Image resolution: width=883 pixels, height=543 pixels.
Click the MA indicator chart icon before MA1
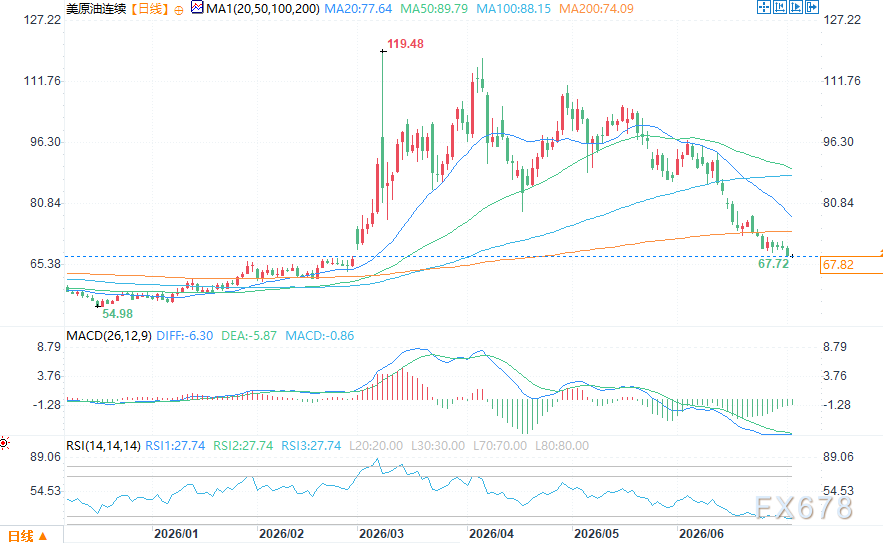[197, 8]
